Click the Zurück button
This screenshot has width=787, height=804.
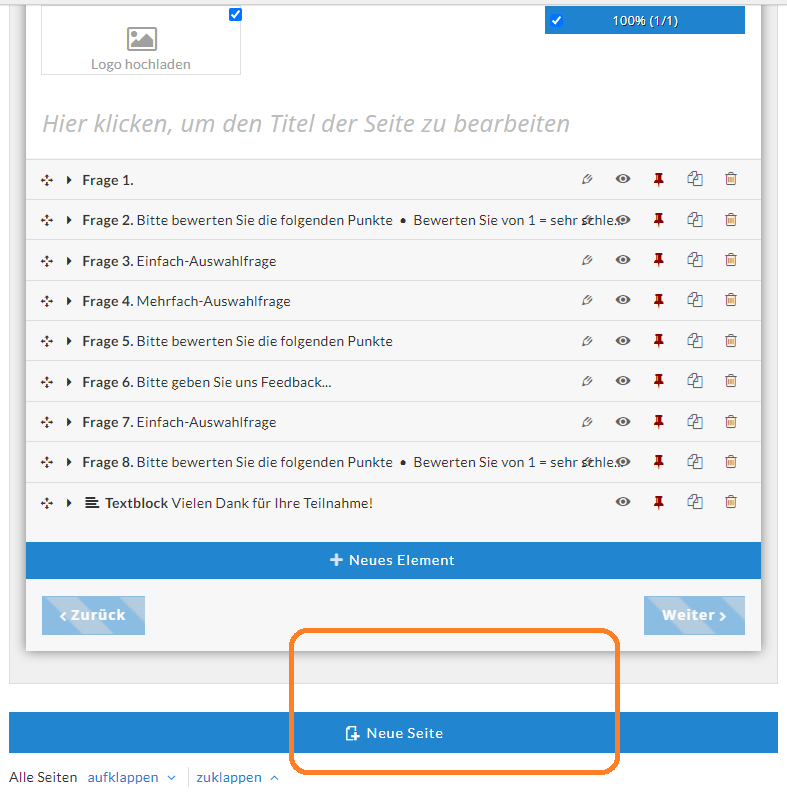tap(93, 615)
